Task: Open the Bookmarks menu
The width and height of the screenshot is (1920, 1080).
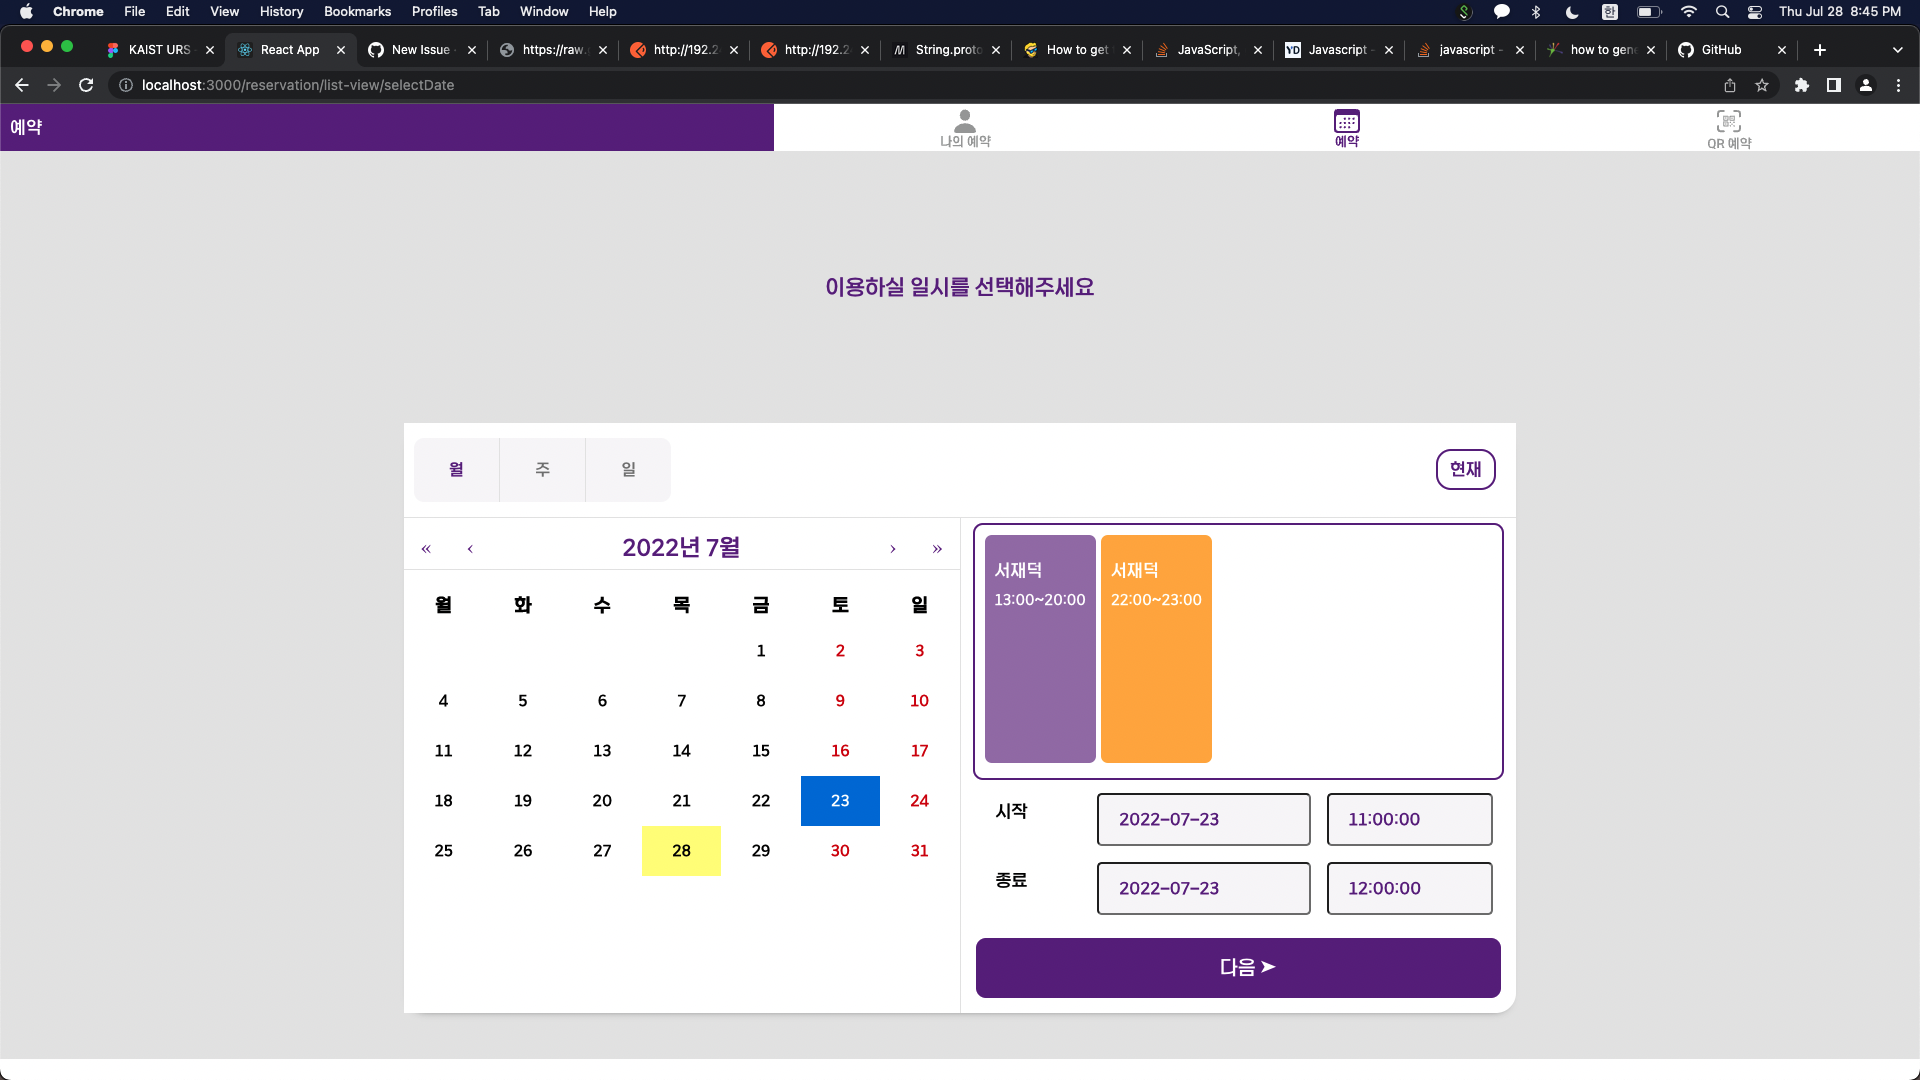Action: (357, 12)
